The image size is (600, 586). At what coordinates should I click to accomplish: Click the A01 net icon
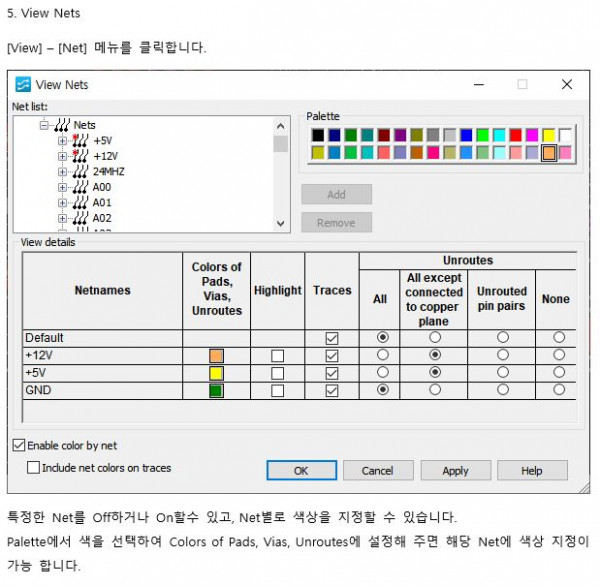pyautogui.click(x=79, y=202)
